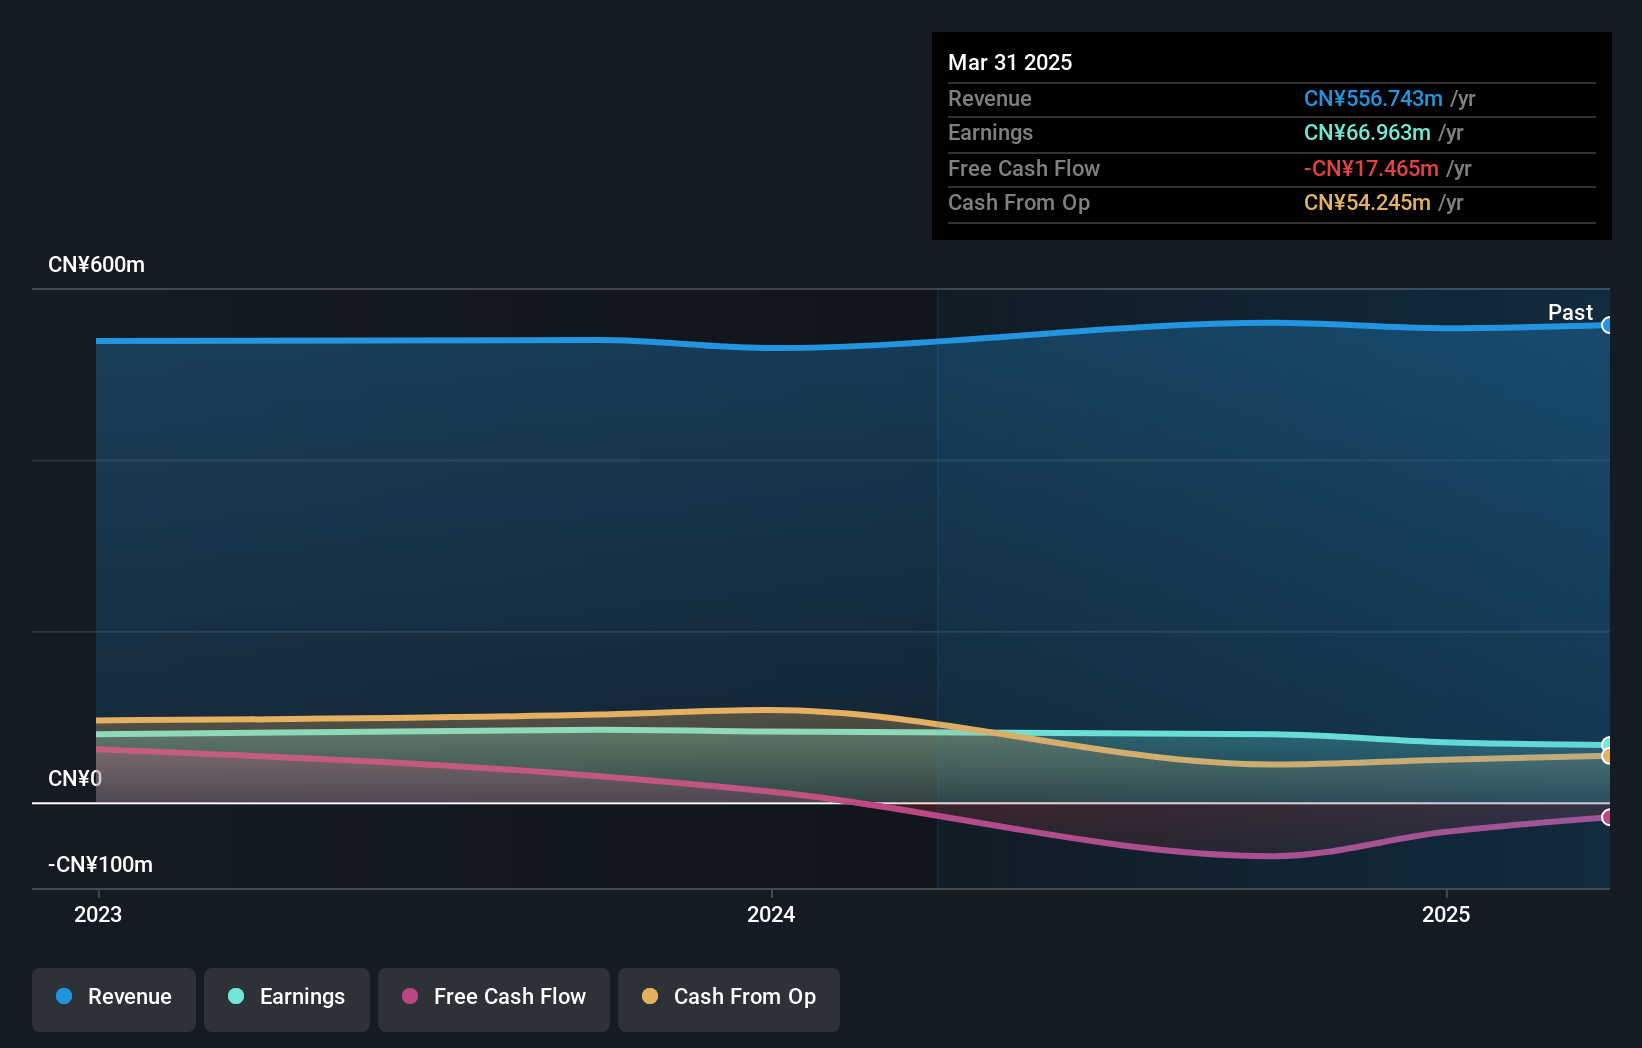Click the Cash From Op endpoint marker
1642x1048 pixels.
tap(1607, 756)
